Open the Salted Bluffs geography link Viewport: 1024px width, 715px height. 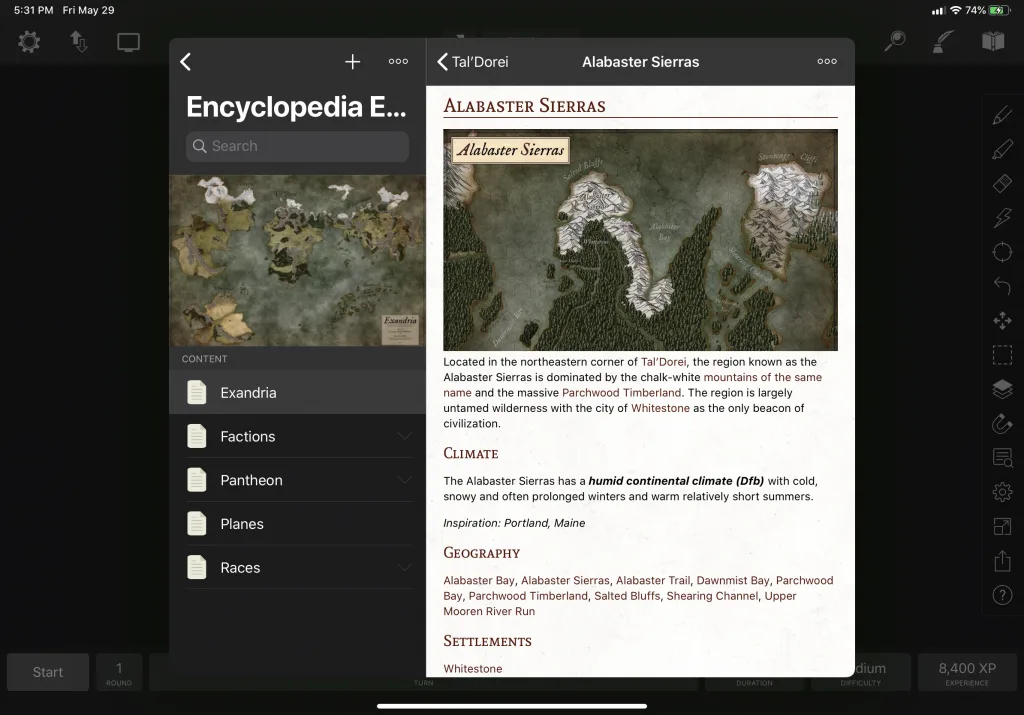click(x=627, y=596)
